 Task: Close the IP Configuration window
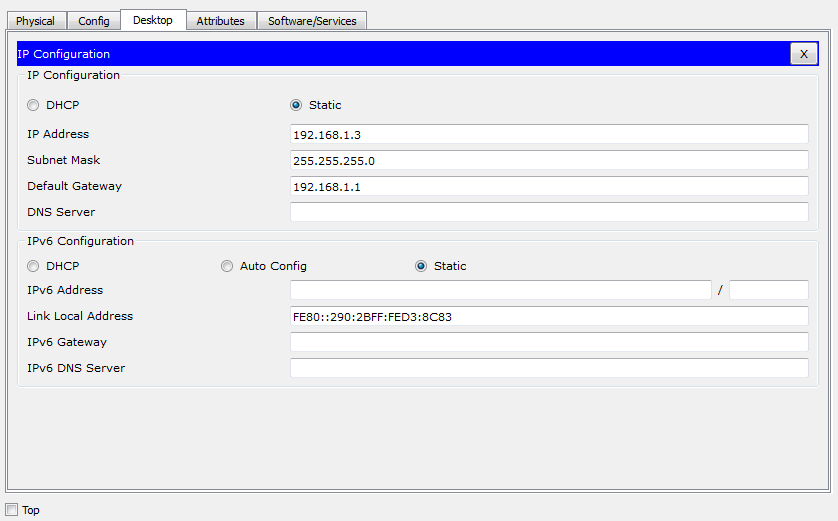[803, 54]
